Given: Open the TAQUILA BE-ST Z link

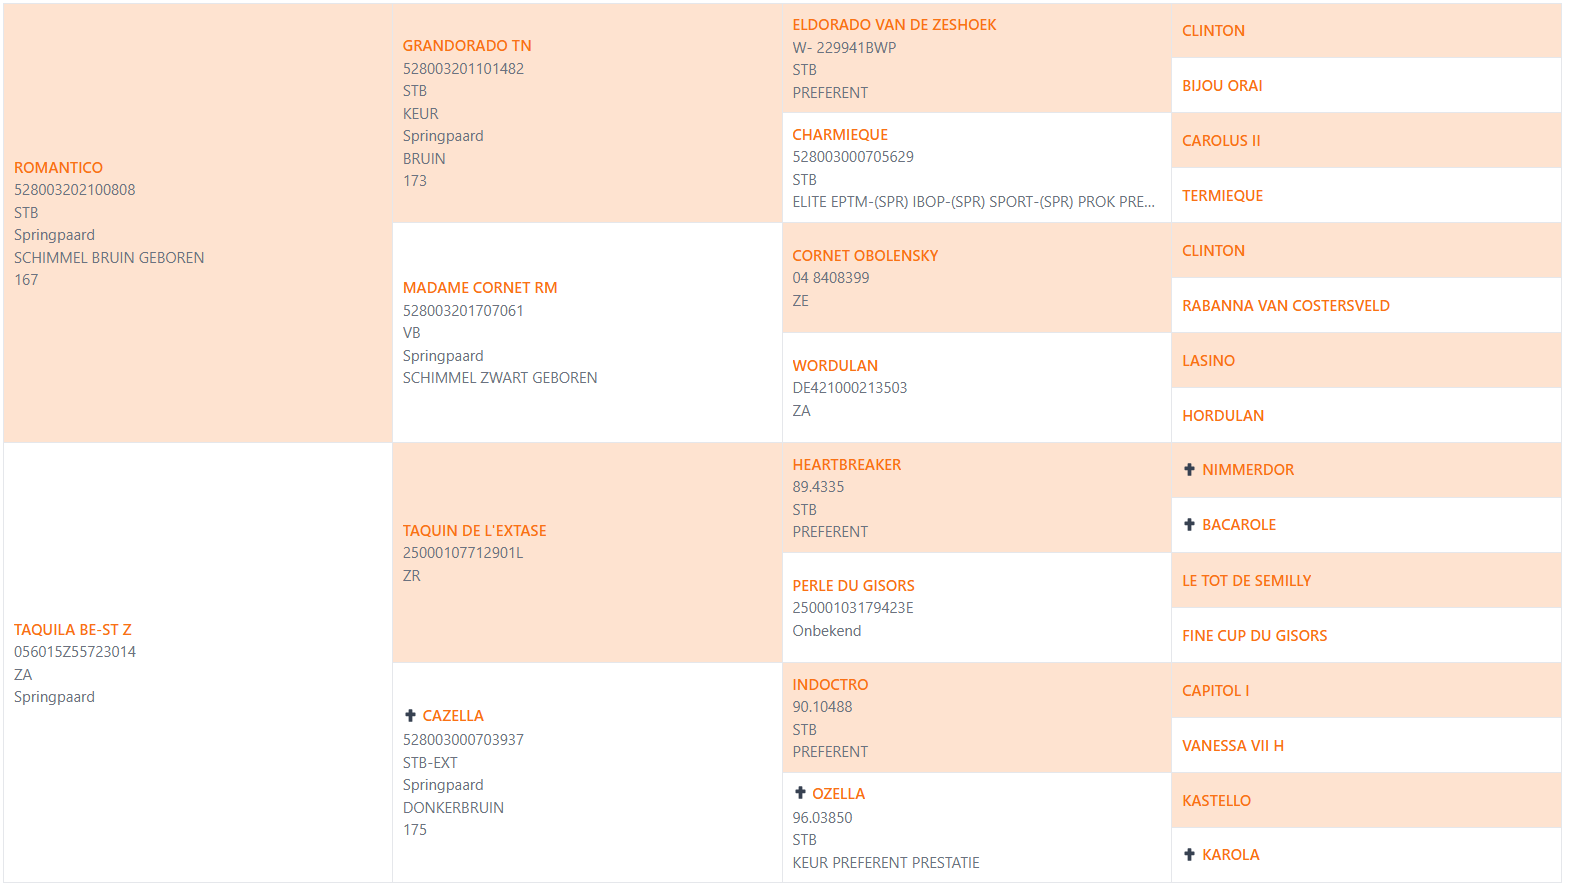Looking at the screenshot, I should [73, 629].
